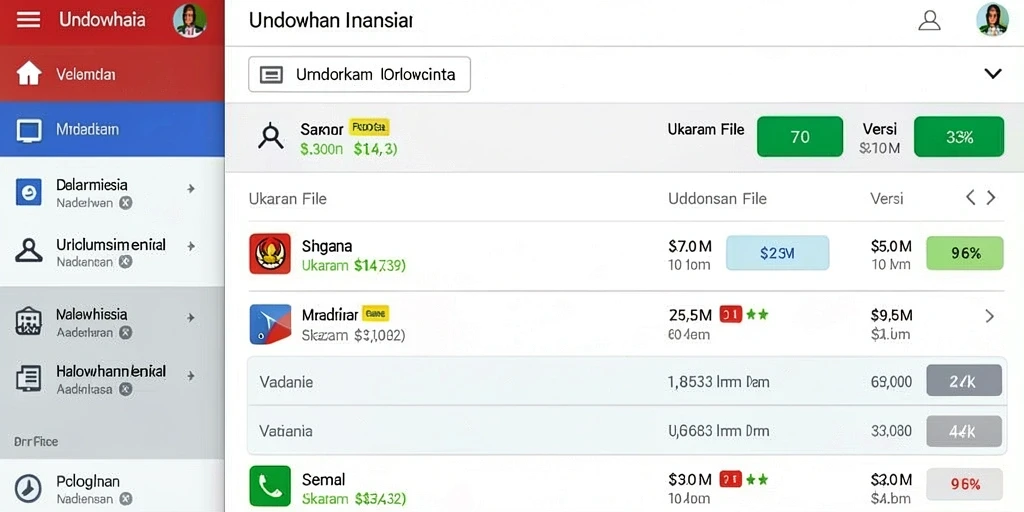1024x512 pixels.
Task: Remove the Nadehwan tag under Delarmiesia
Action: [125, 203]
